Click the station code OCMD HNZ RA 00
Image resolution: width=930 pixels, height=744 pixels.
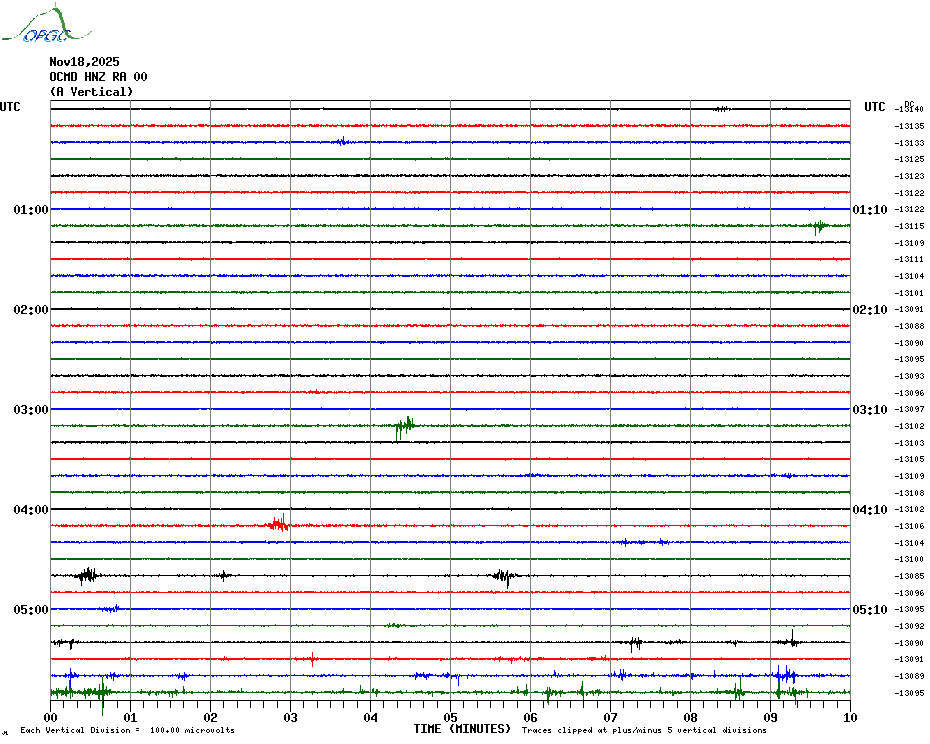pyautogui.click(x=98, y=77)
